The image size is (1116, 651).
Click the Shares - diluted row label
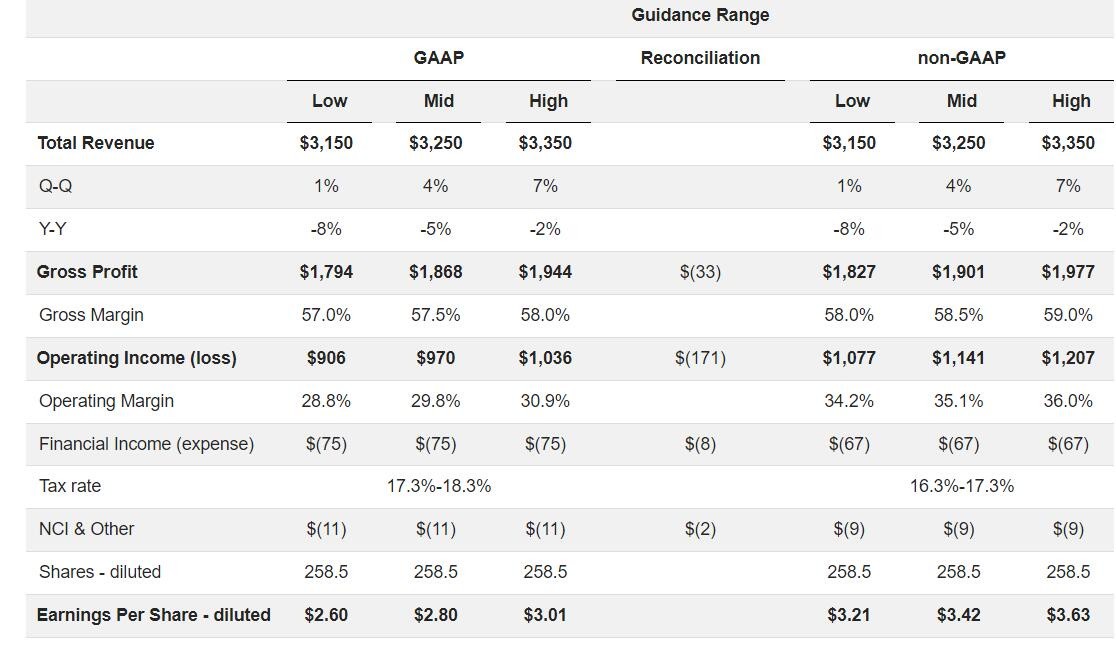[100, 572]
